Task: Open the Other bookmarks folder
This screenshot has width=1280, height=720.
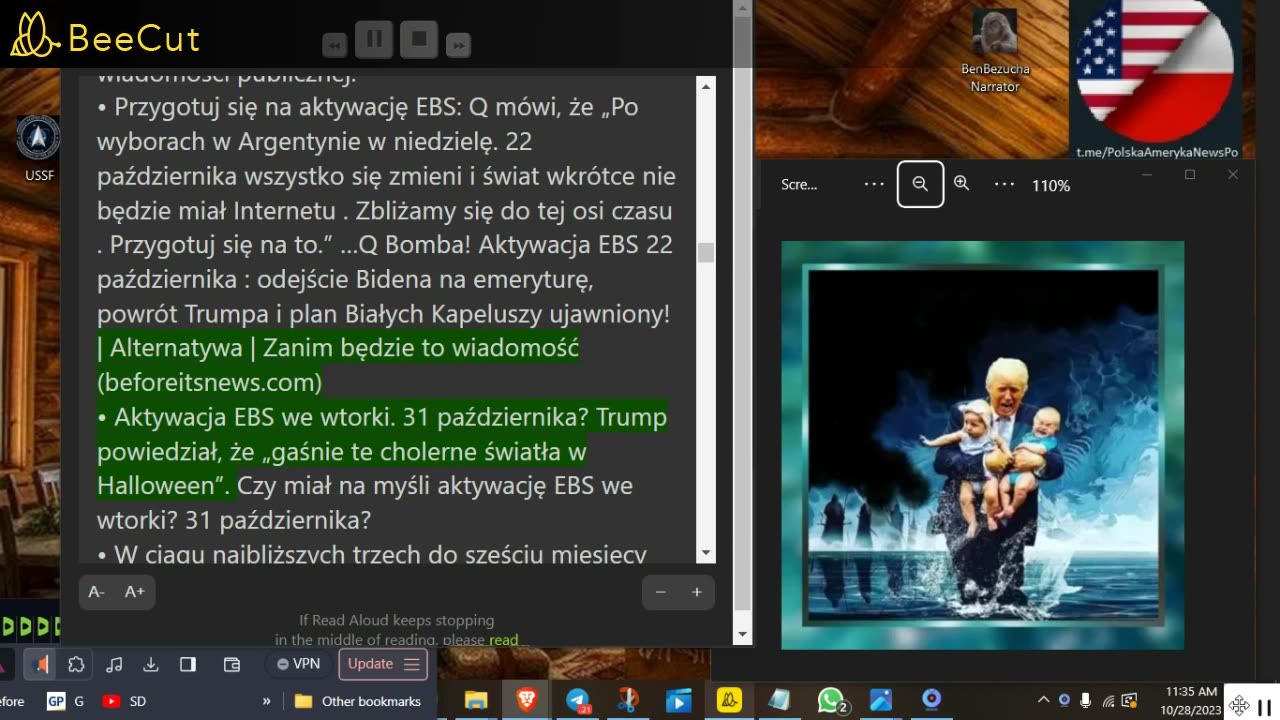Action: point(358,701)
